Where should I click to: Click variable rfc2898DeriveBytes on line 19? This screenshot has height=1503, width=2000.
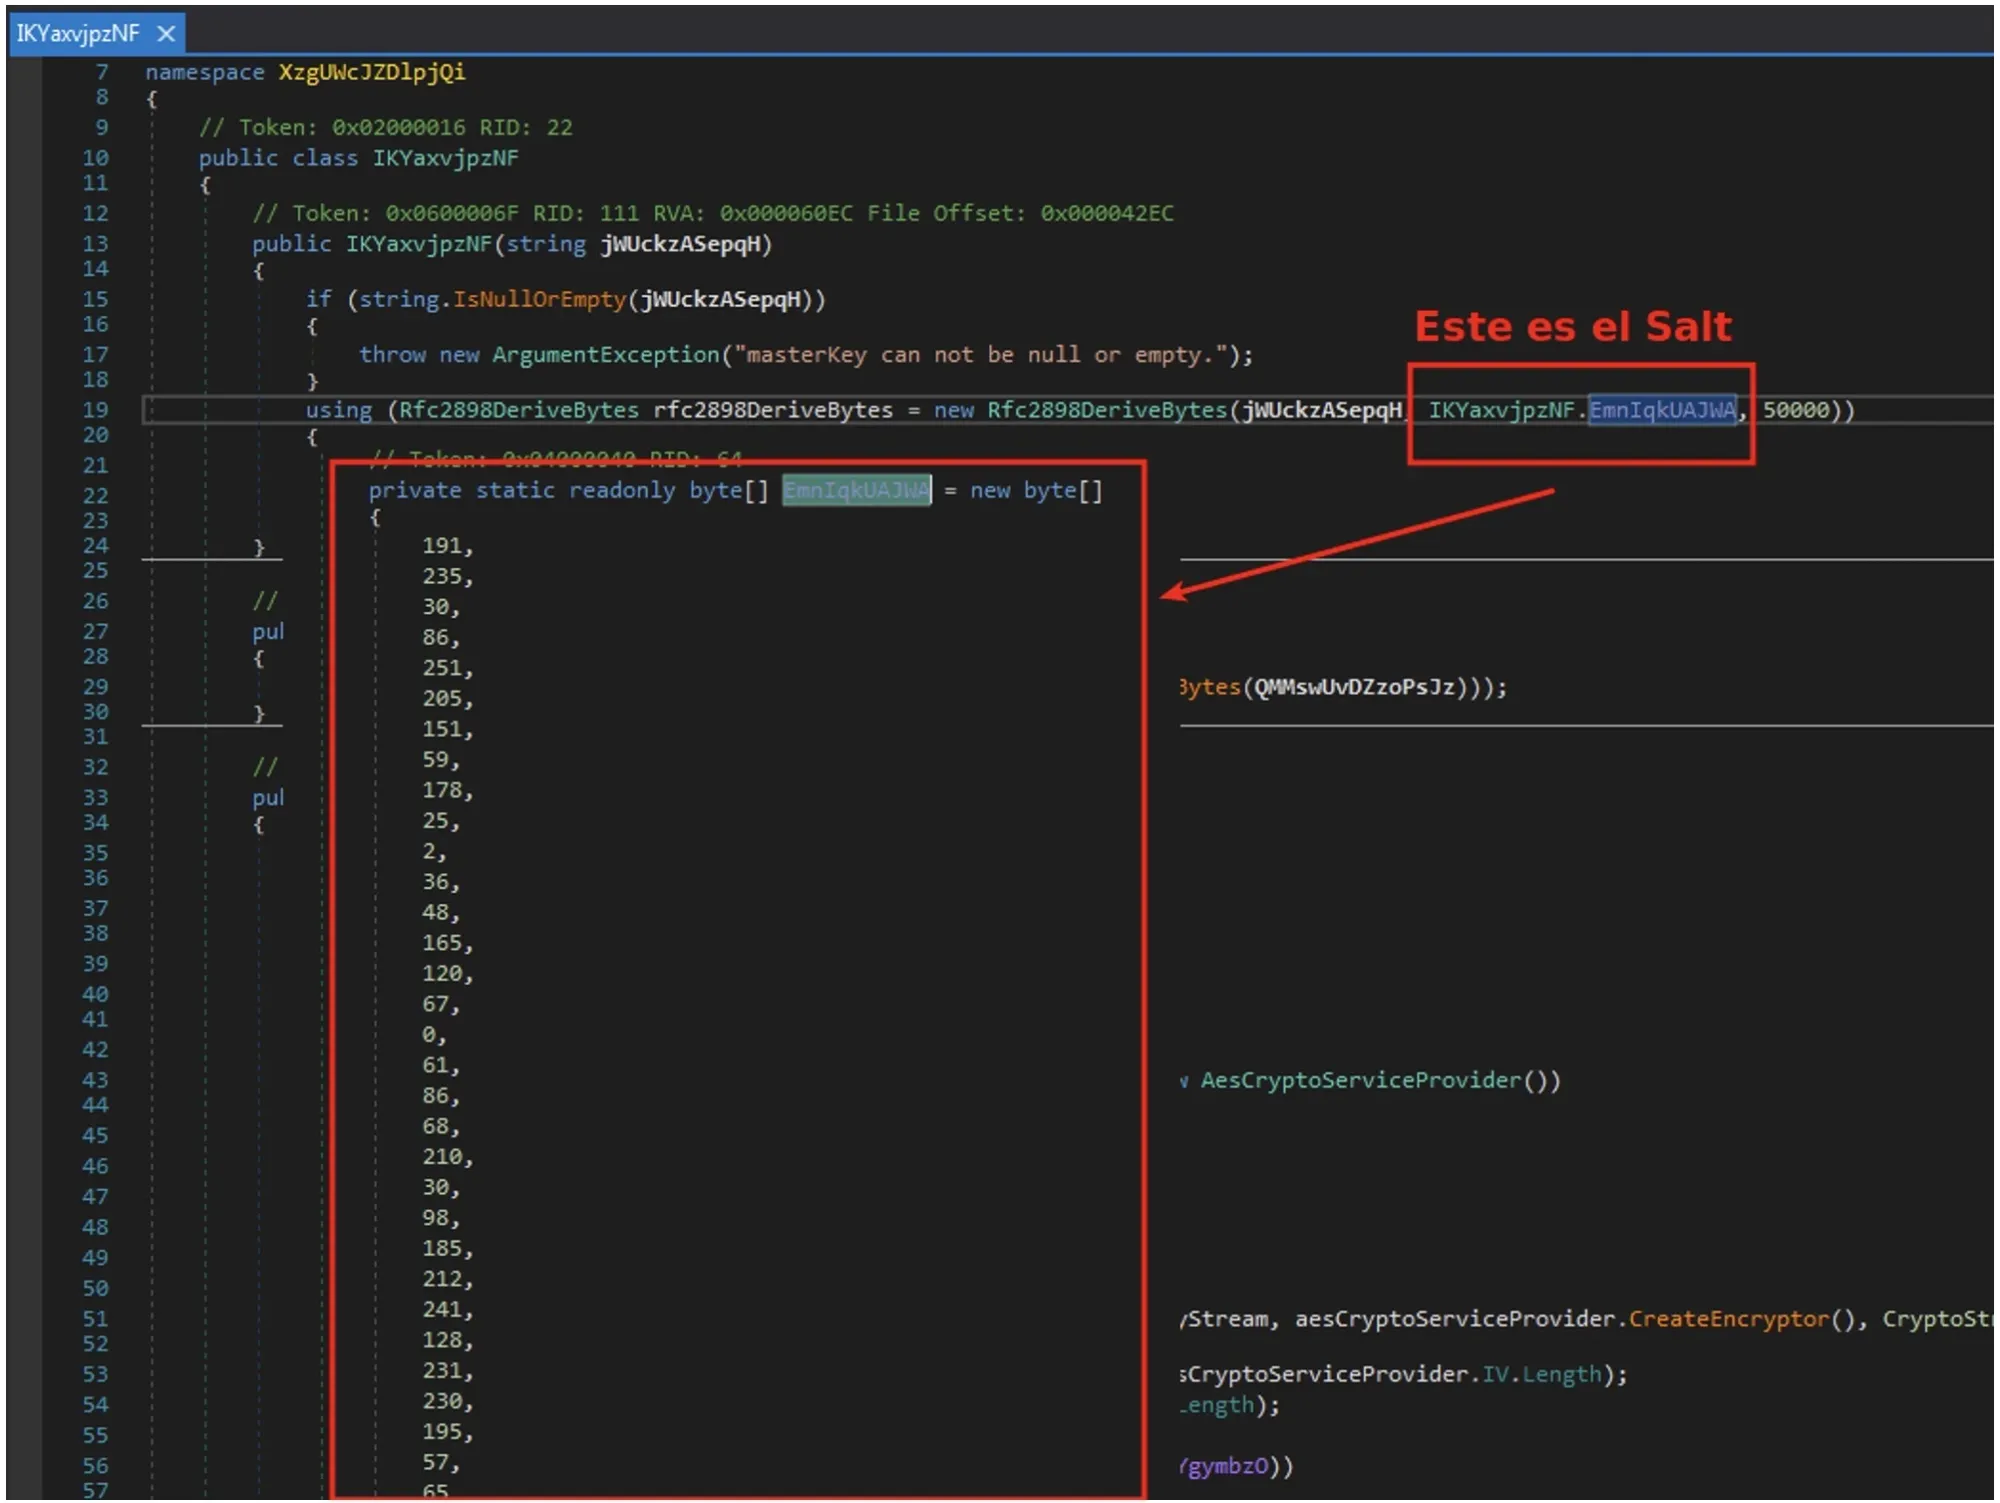773,410
